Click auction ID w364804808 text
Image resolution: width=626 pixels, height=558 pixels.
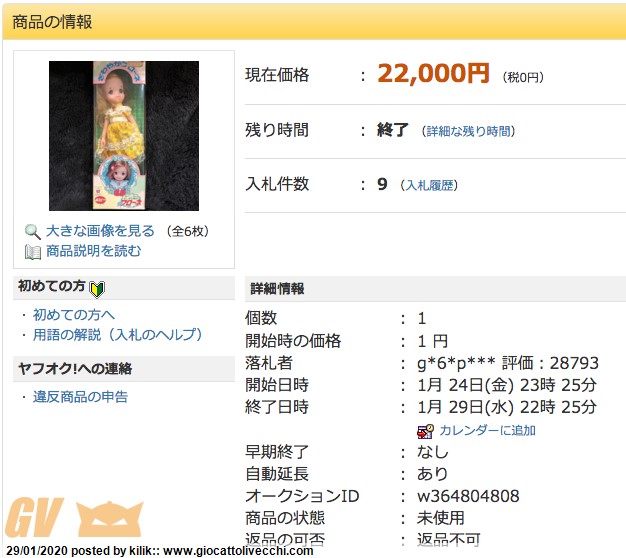click(468, 496)
